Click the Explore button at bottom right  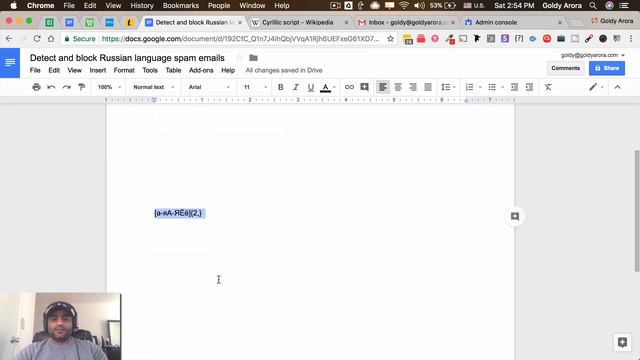[622, 342]
